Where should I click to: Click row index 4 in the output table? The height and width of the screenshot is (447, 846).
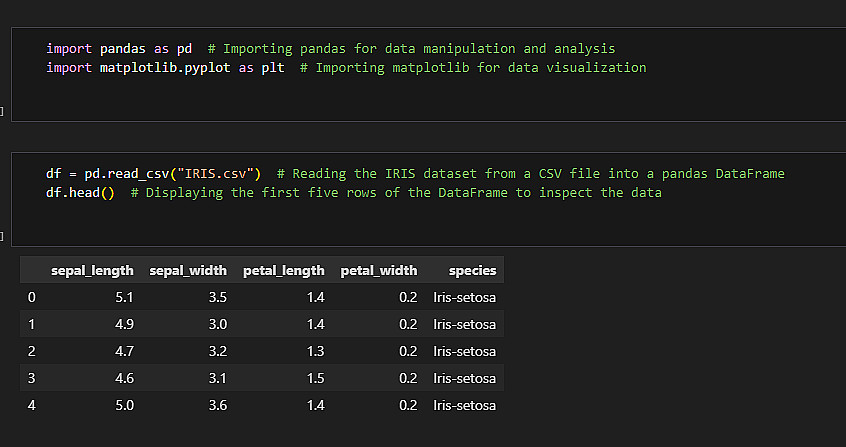click(x=31, y=405)
